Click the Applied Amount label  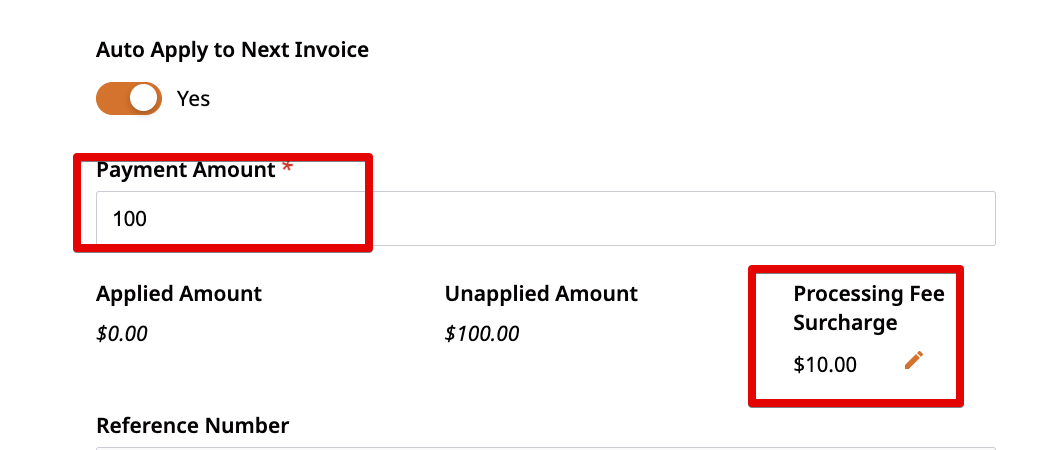point(179,293)
